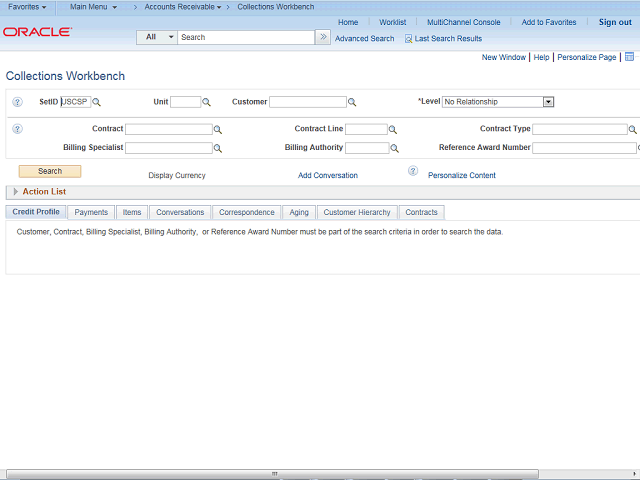640x480 pixels.
Task: Switch to the Correspondence tab
Action: [x=247, y=212]
